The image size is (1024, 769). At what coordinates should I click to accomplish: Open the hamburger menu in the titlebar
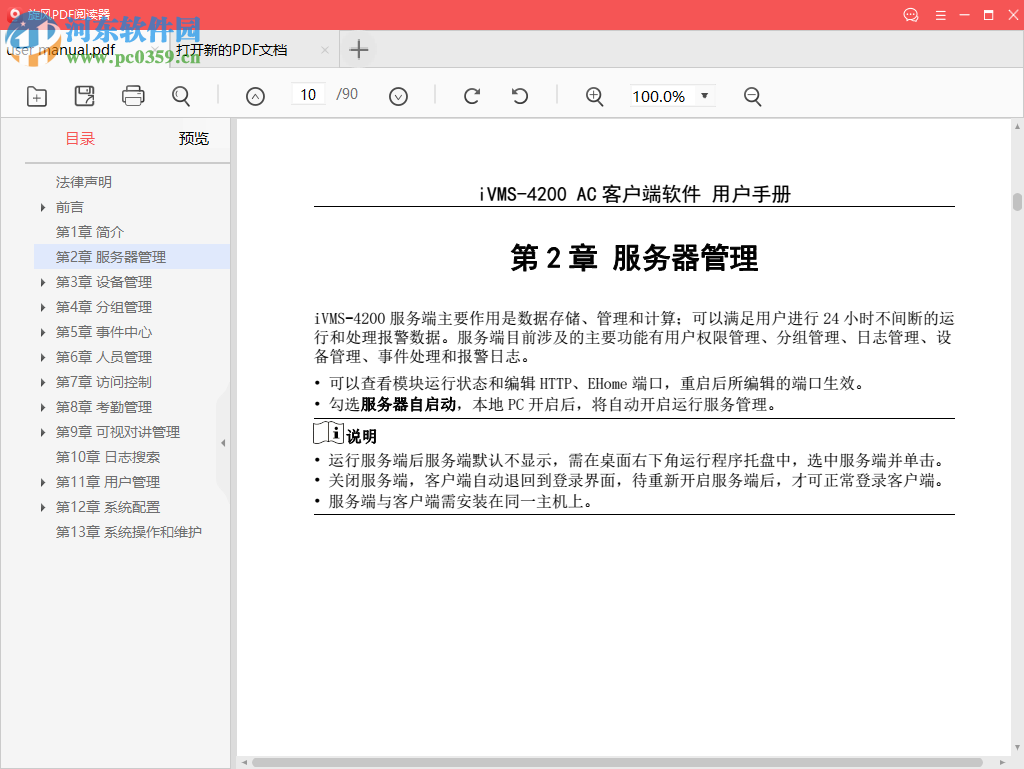[941, 15]
